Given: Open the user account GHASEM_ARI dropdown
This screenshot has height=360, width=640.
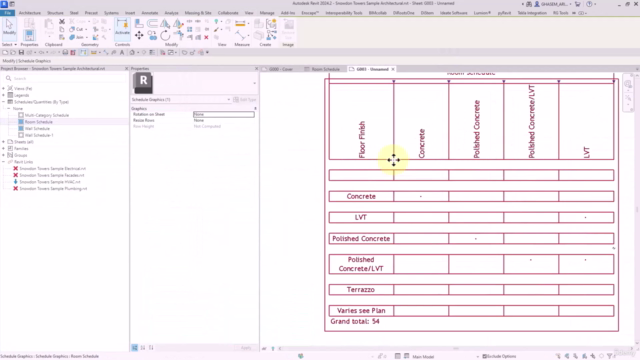Looking at the screenshot, I should coord(553,4).
